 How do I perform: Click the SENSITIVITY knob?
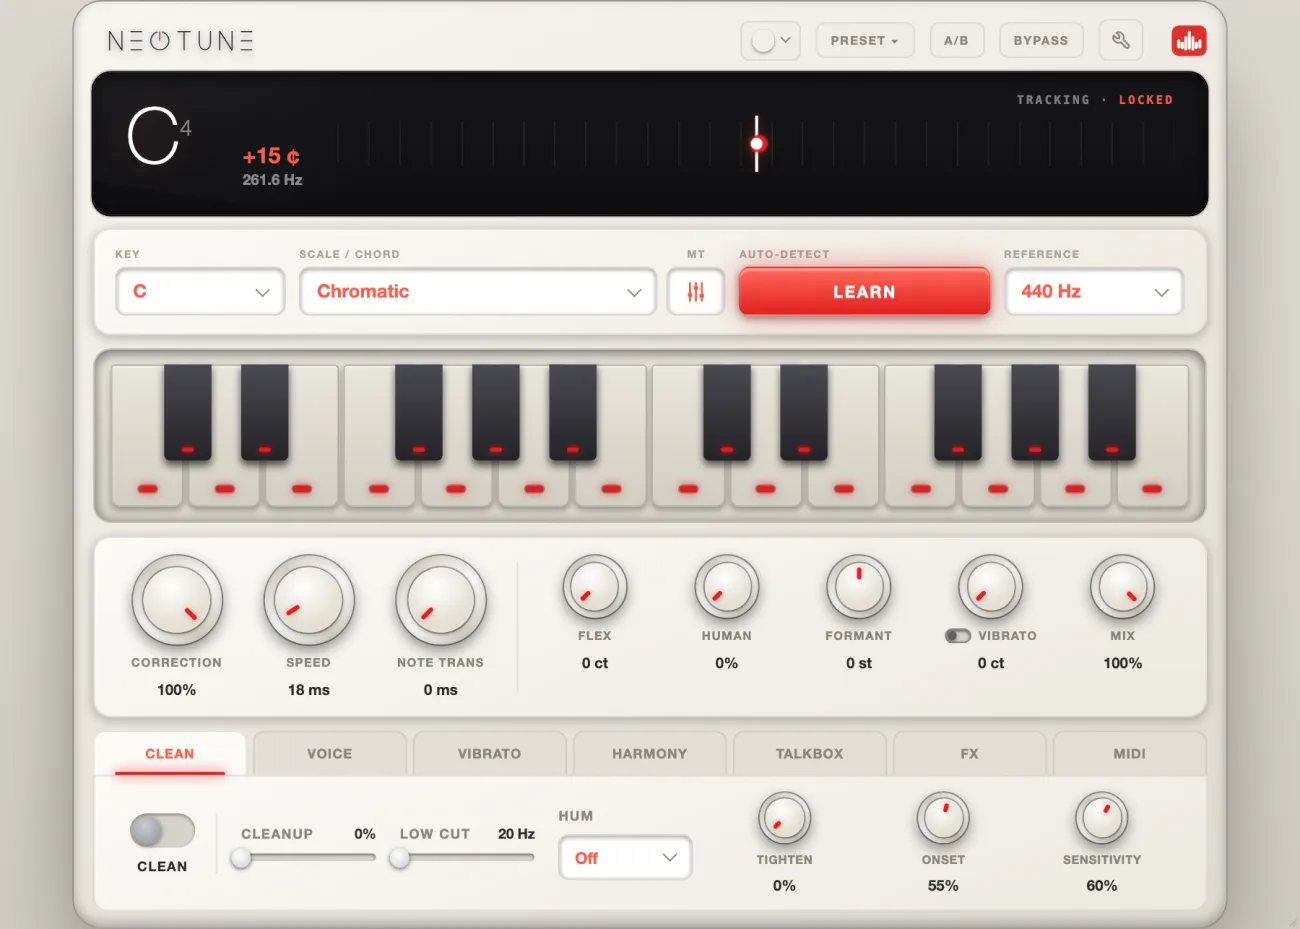pos(1102,819)
